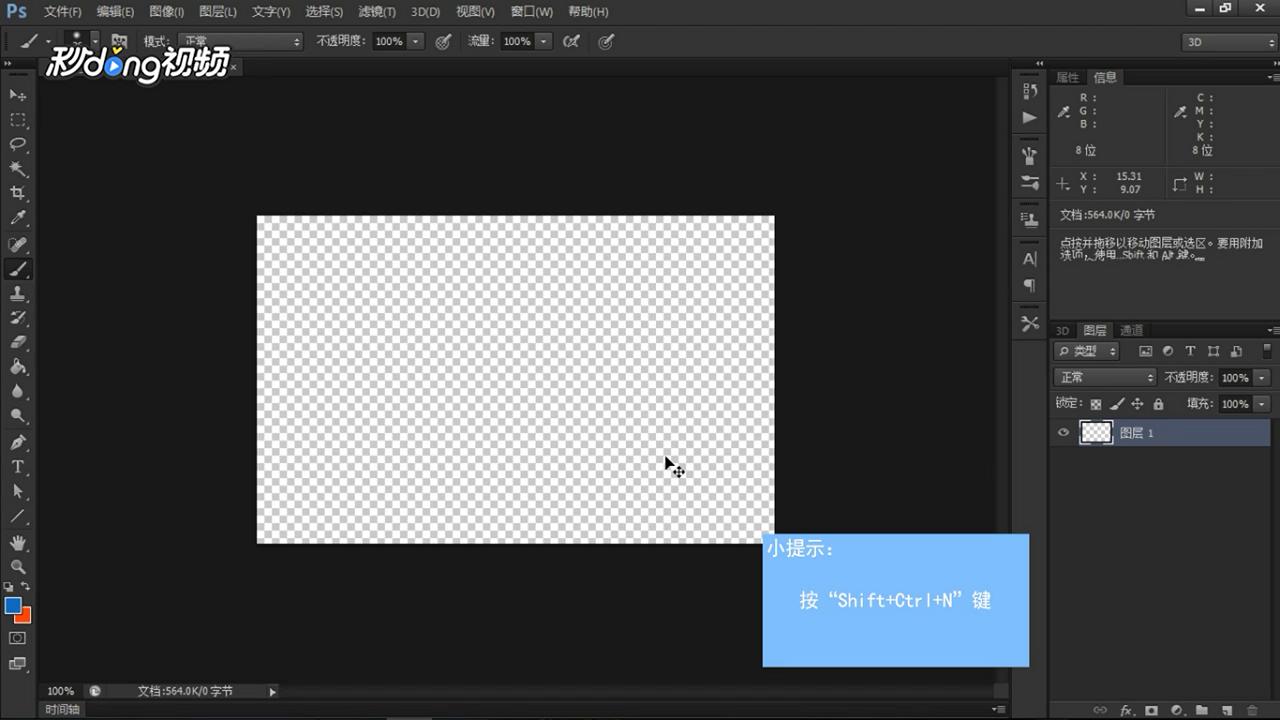Open the 图像(I) menu
1280x720 pixels.
pyautogui.click(x=166, y=12)
